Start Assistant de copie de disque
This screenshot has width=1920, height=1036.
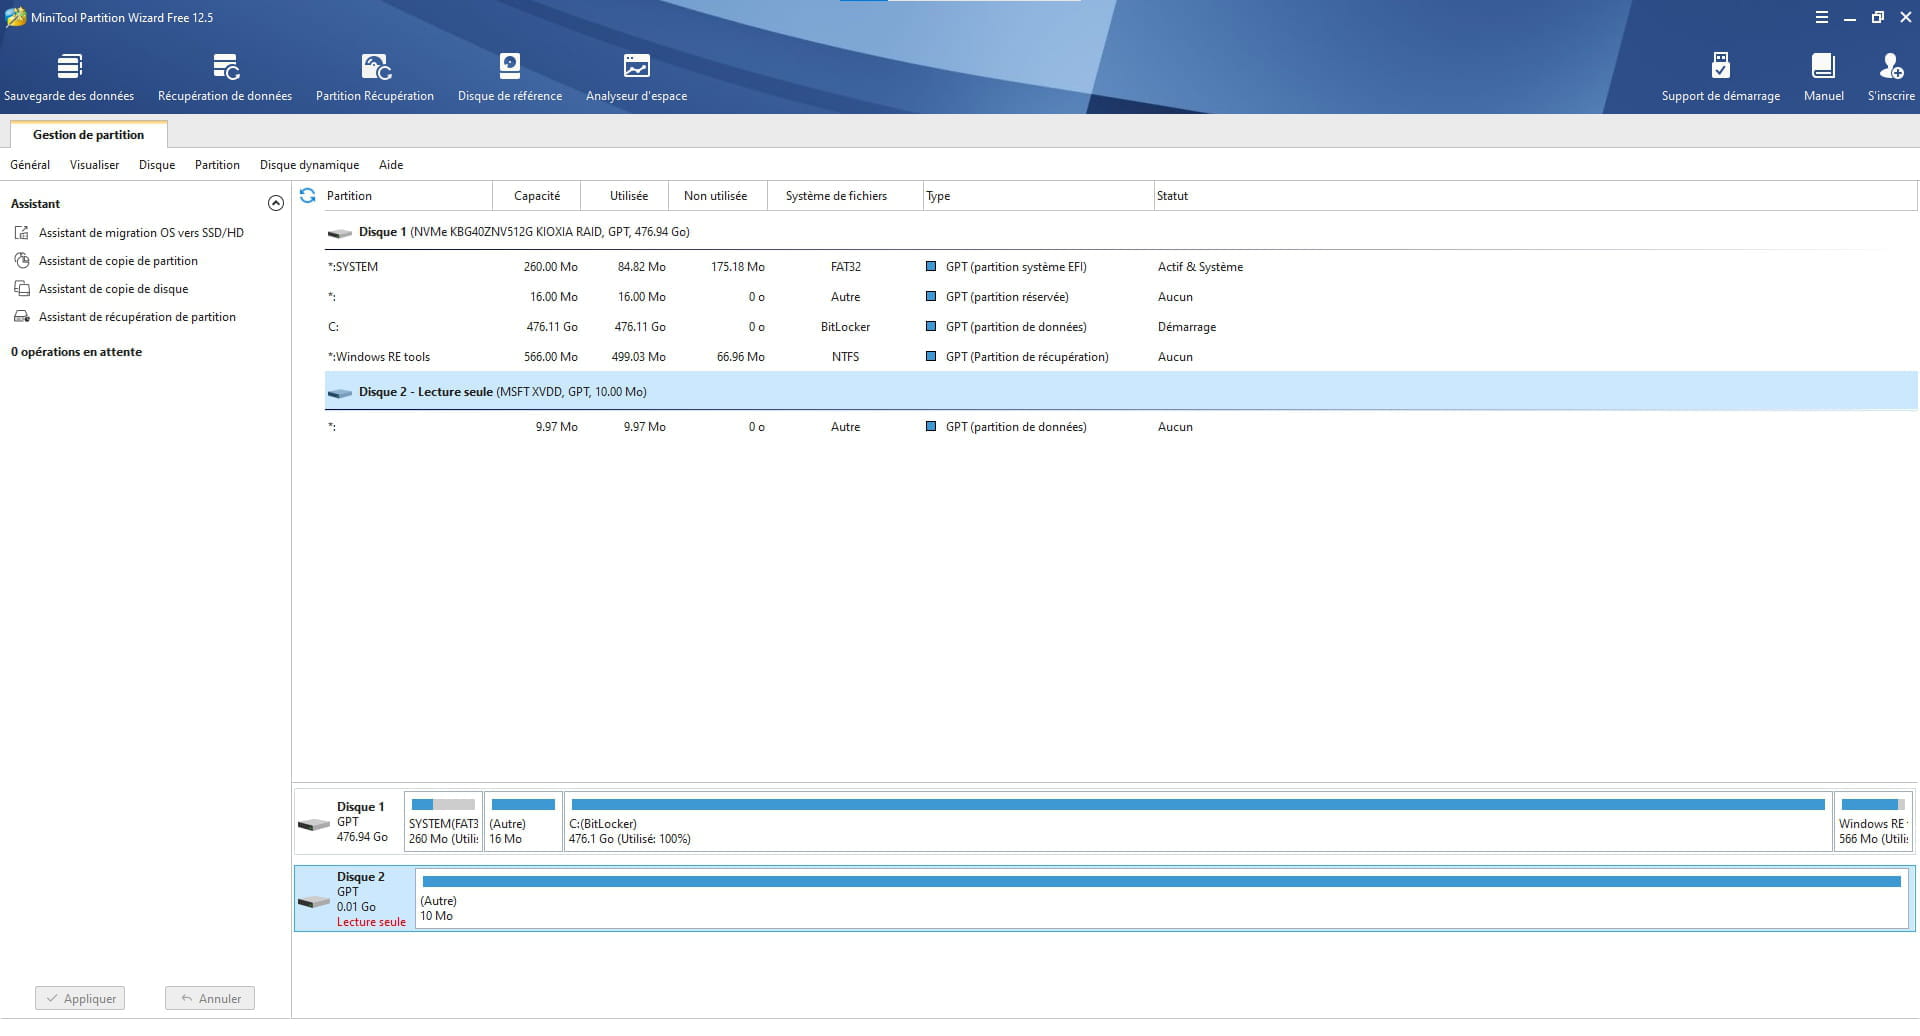point(113,289)
